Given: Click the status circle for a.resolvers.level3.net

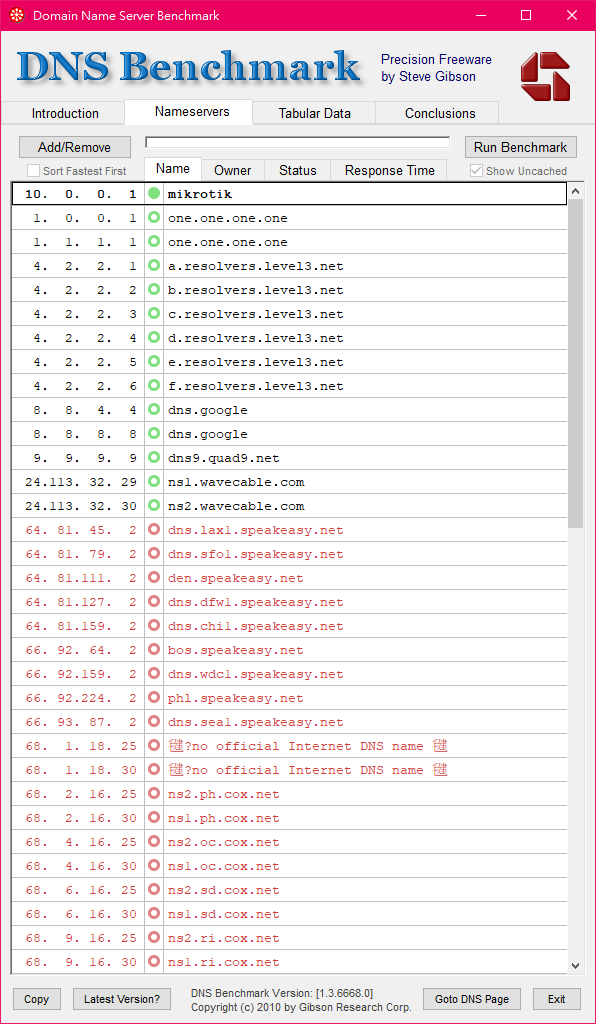Looking at the screenshot, I should coord(154,266).
